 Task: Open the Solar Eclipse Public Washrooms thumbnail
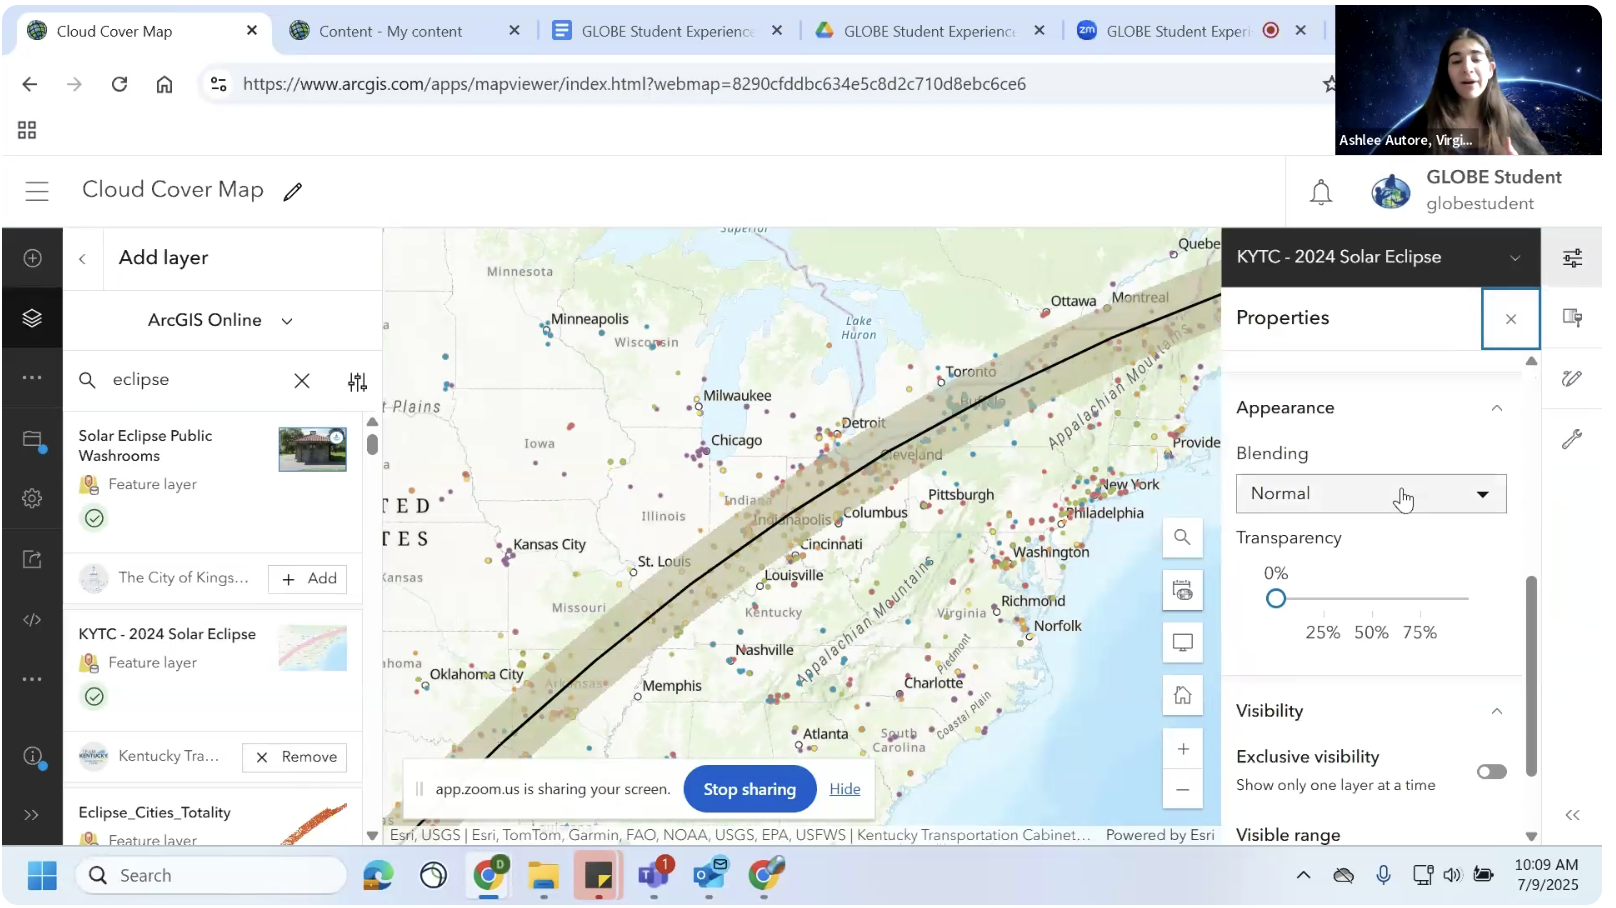[313, 450]
